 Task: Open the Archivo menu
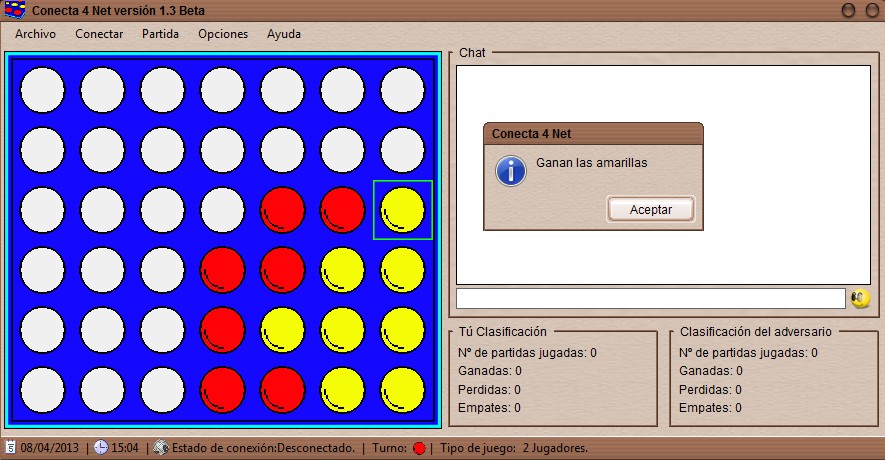36,34
